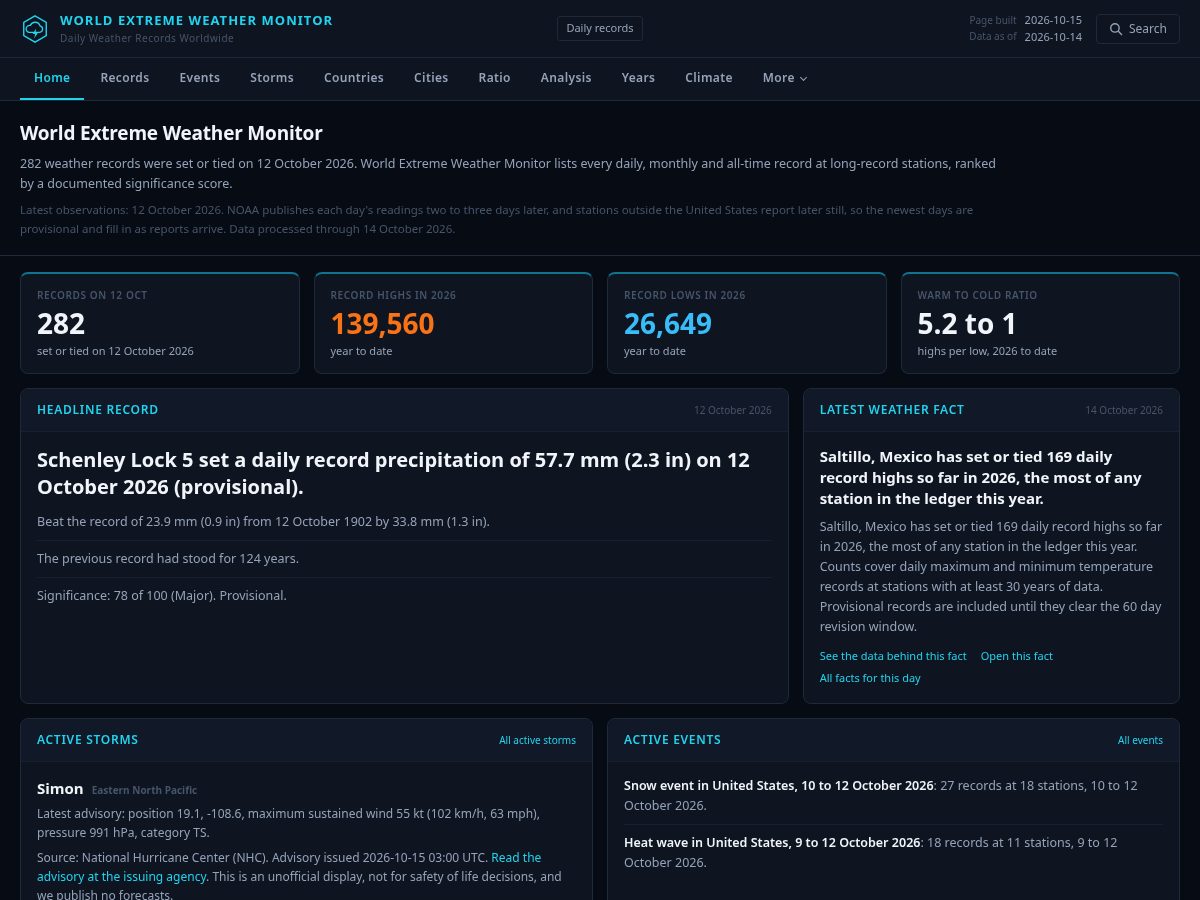This screenshot has width=1200, height=900.
Task: Click the 'Beat the record of 23.9 mm' line
Action: (x=263, y=521)
